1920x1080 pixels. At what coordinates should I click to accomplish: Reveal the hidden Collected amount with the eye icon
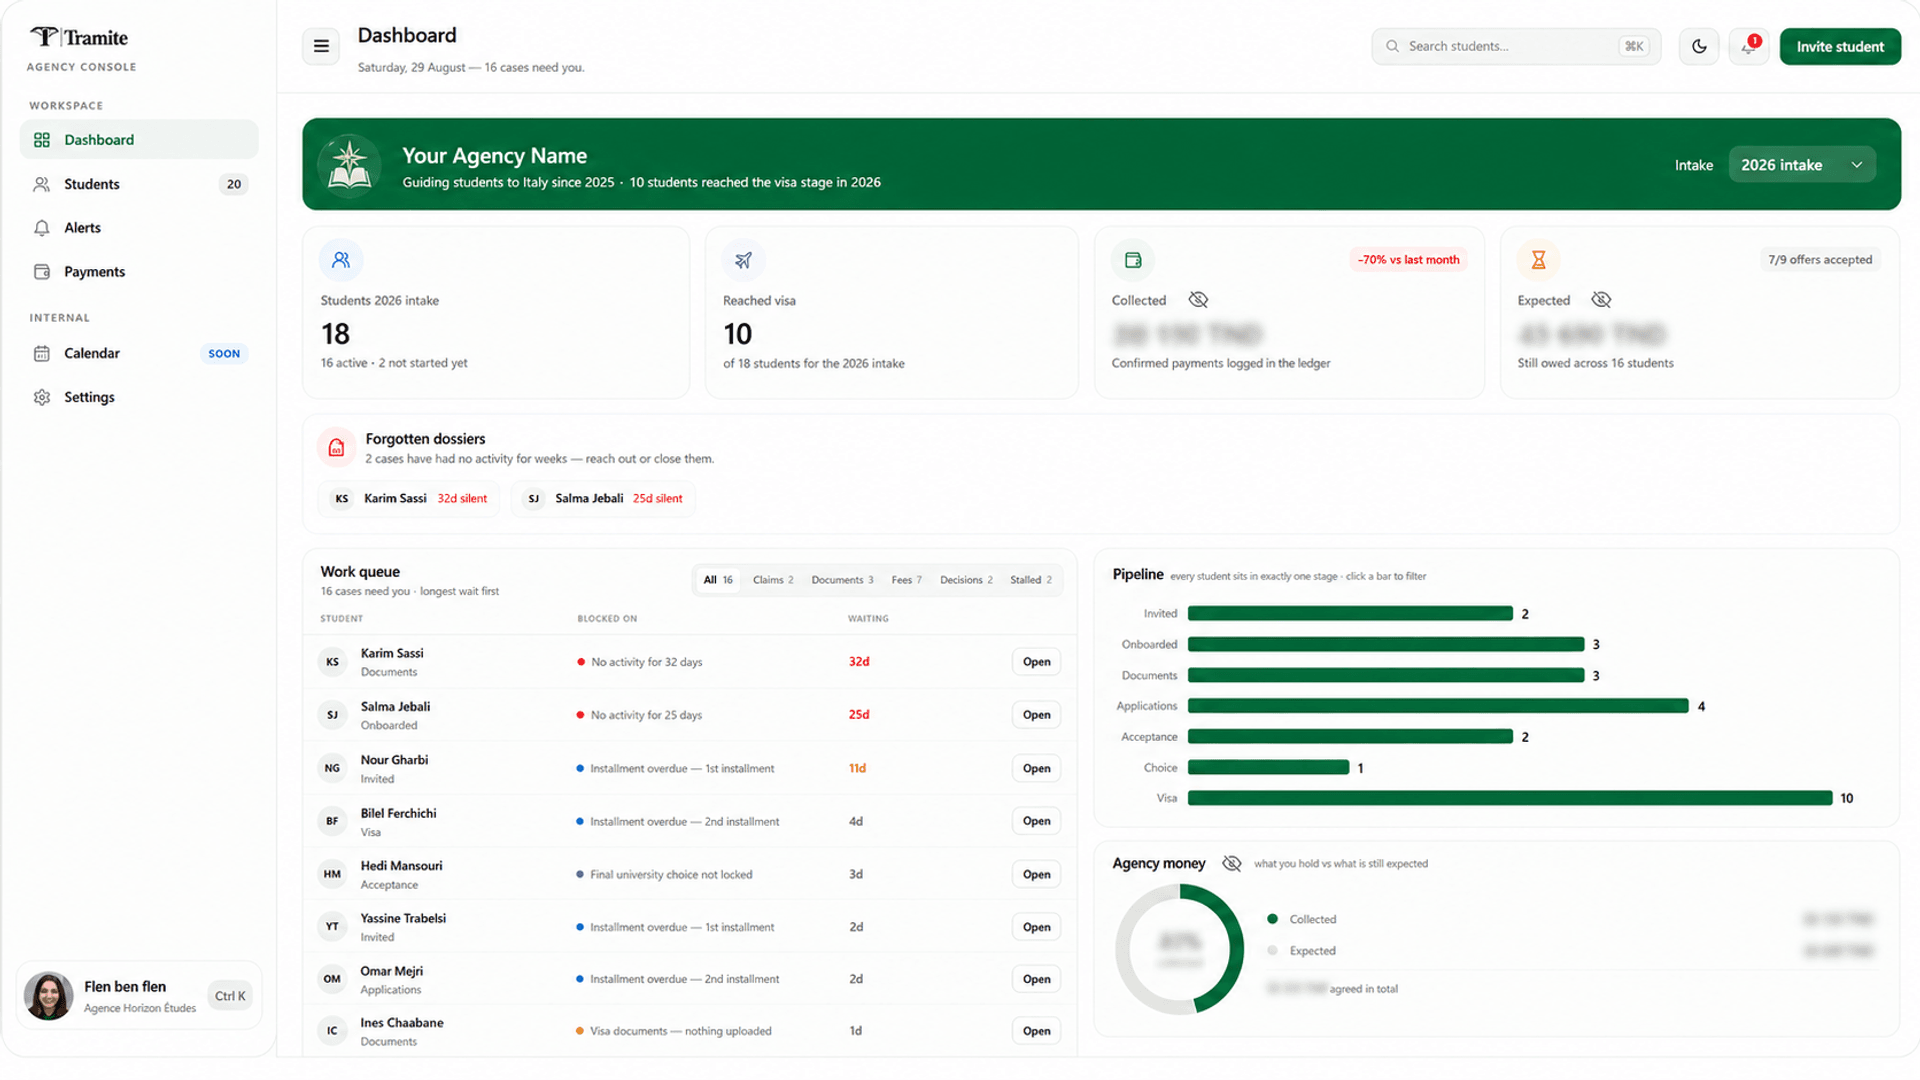[1198, 300]
